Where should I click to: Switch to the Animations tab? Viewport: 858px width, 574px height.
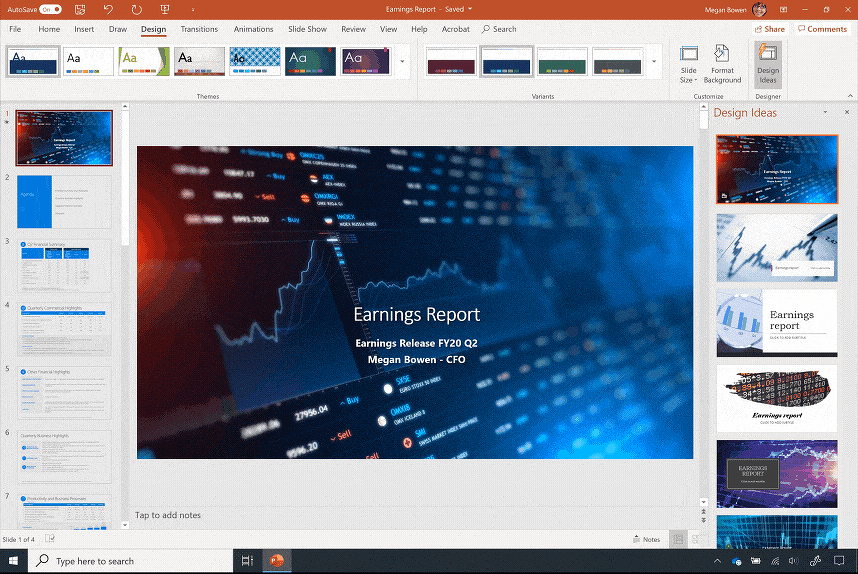[x=253, y=29]
